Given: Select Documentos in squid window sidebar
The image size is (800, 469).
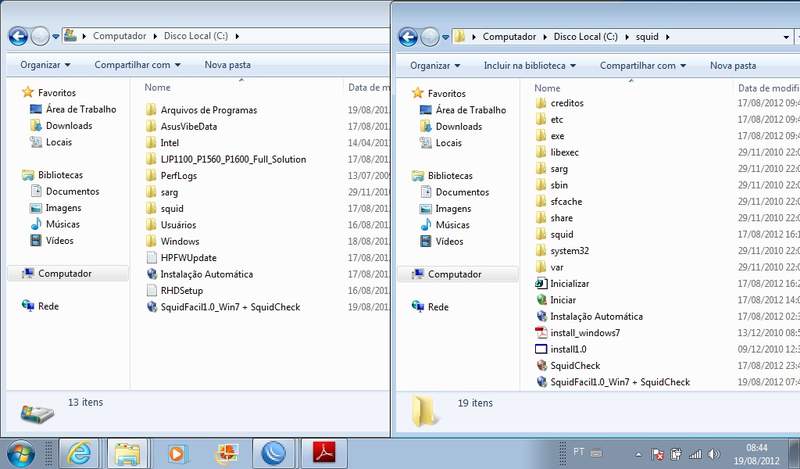Looking at the screenshot, I should click(x=454, y=192).
